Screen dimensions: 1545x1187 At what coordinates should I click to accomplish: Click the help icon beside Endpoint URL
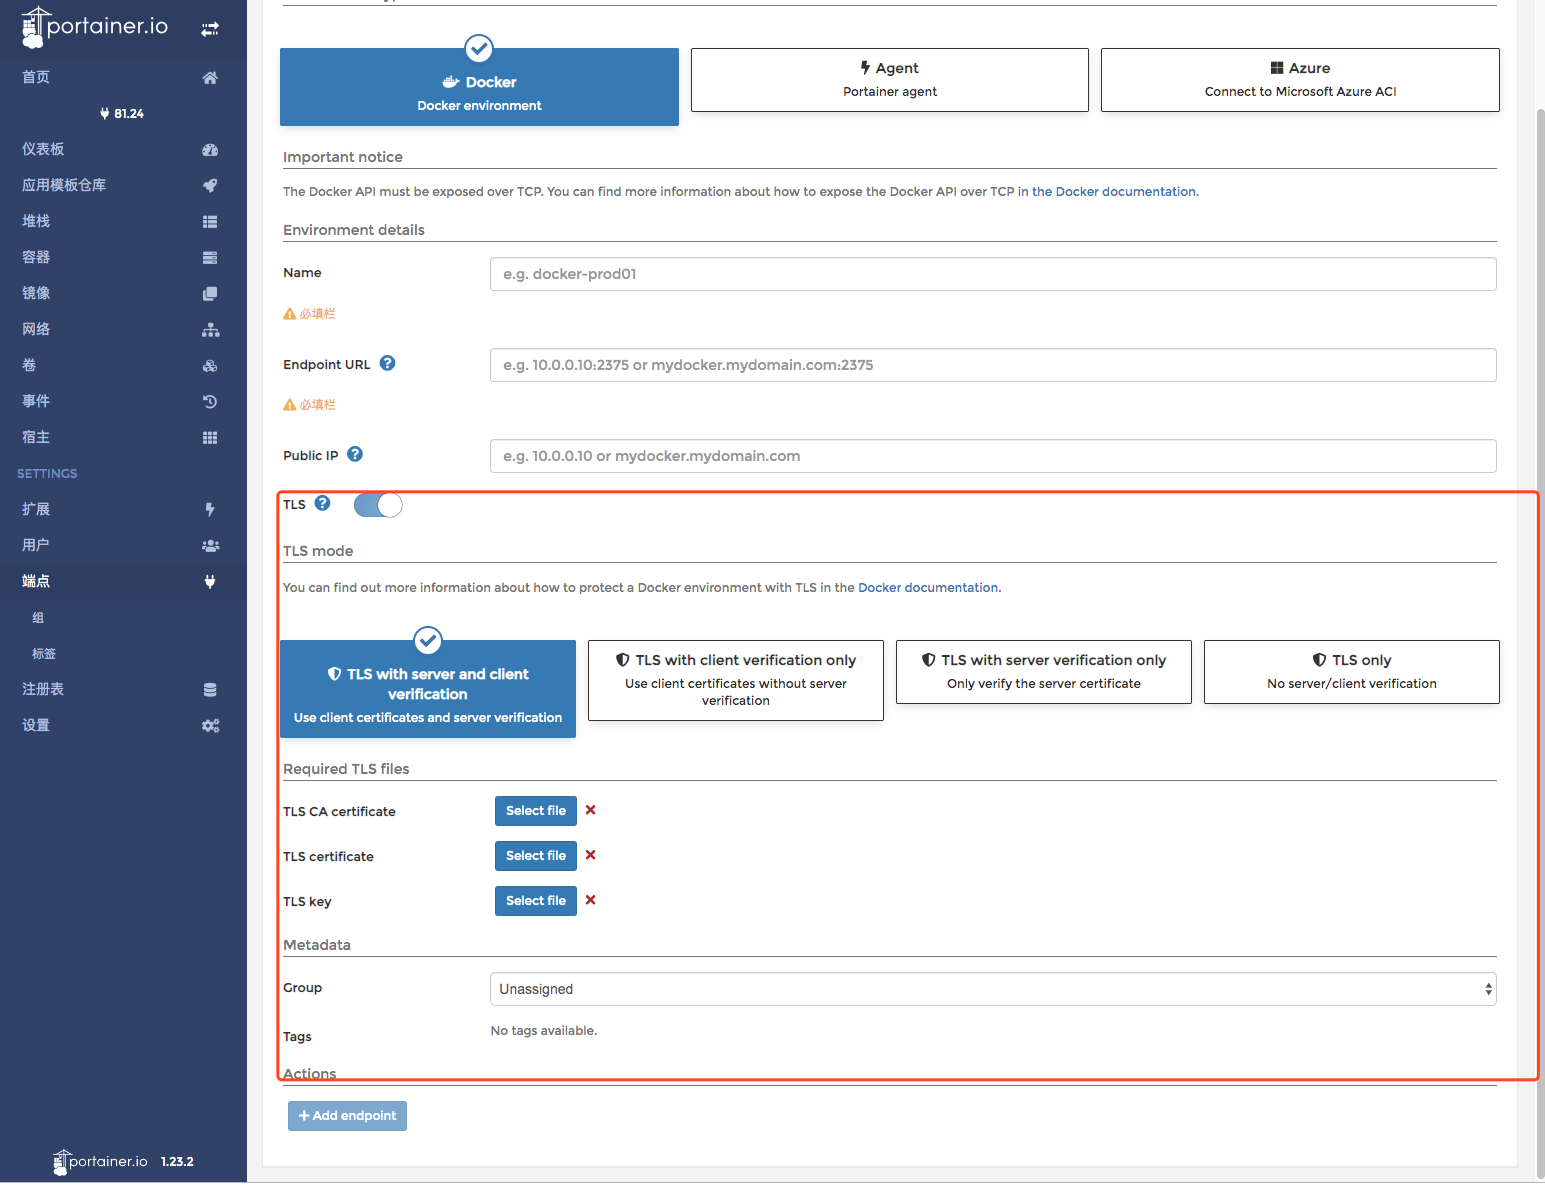coord(388,364)
